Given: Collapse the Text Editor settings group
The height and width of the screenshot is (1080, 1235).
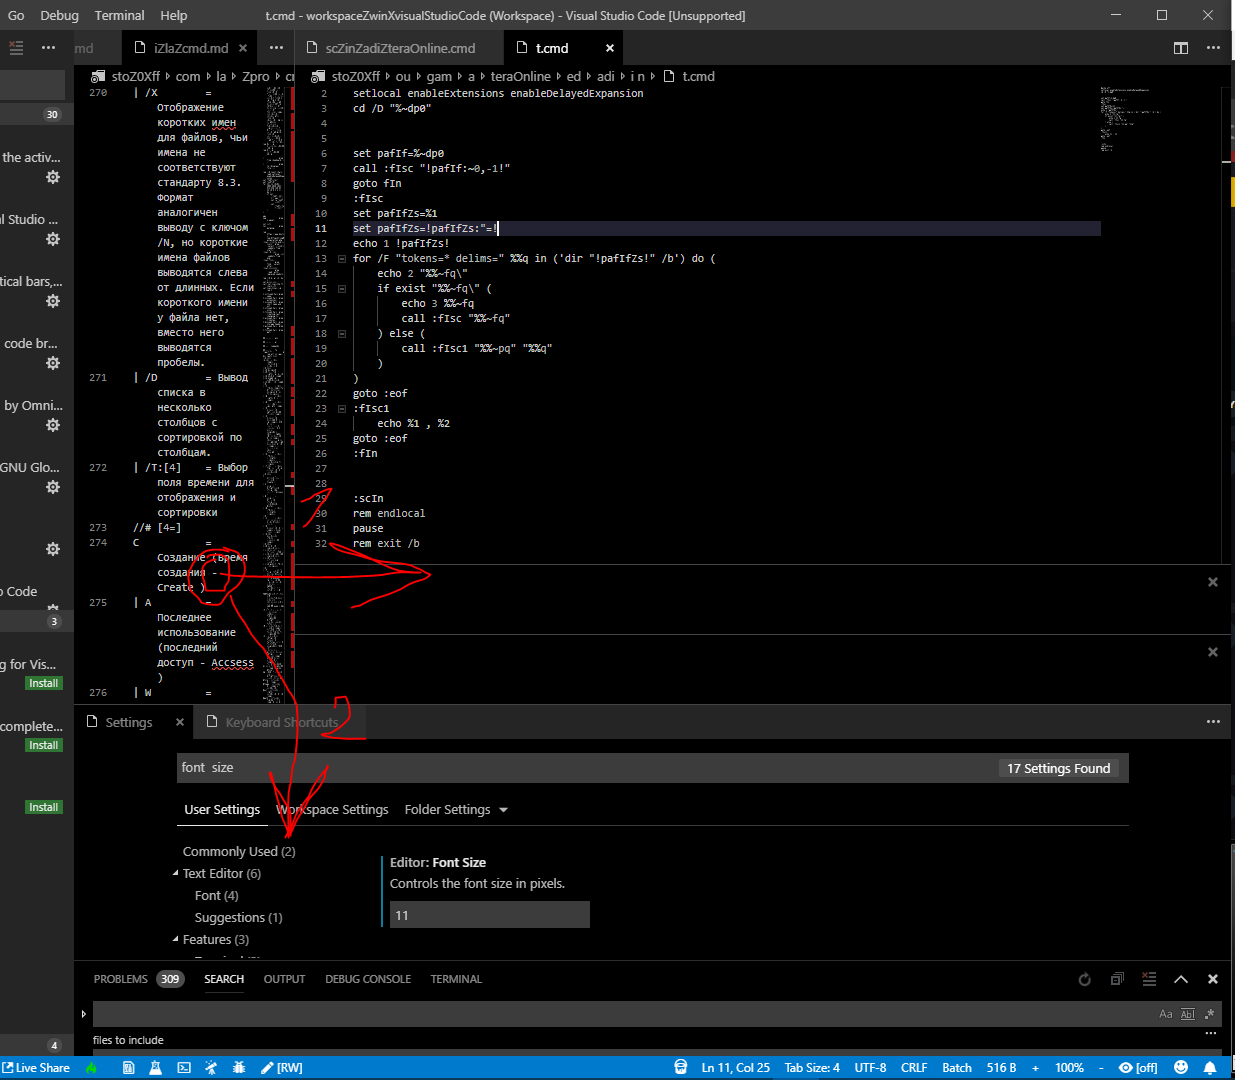Looking at the screenshot, I should tap(175, 873).
